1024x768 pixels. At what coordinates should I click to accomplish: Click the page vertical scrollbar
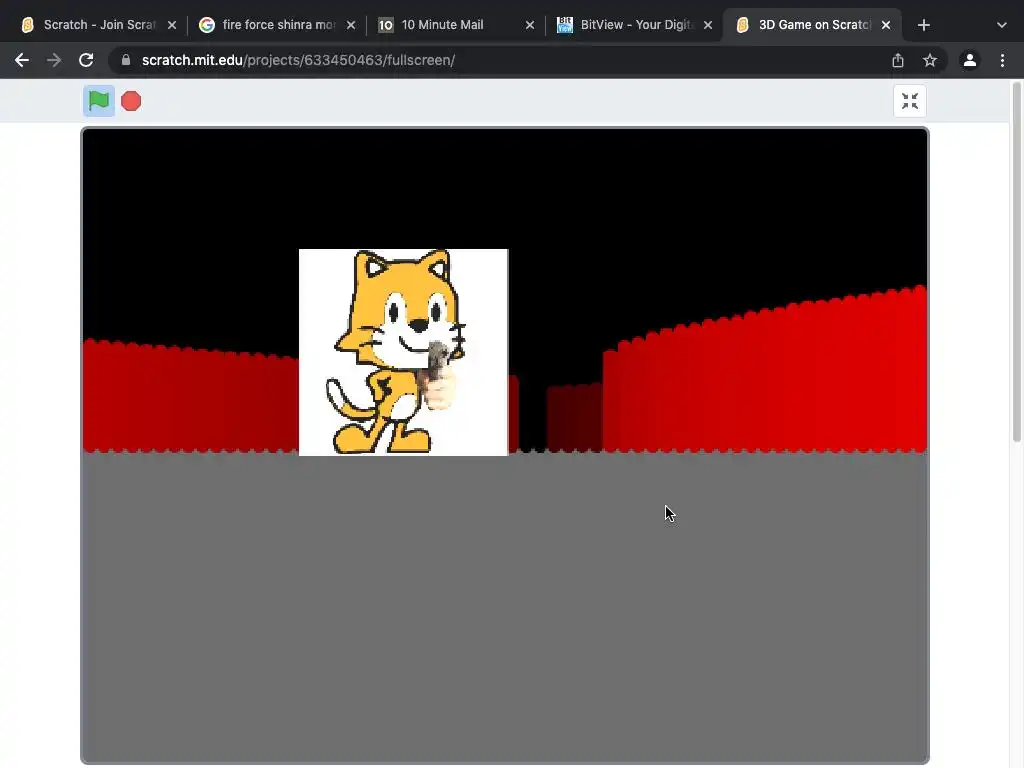pyautogui.click(x=1017, y=262)
